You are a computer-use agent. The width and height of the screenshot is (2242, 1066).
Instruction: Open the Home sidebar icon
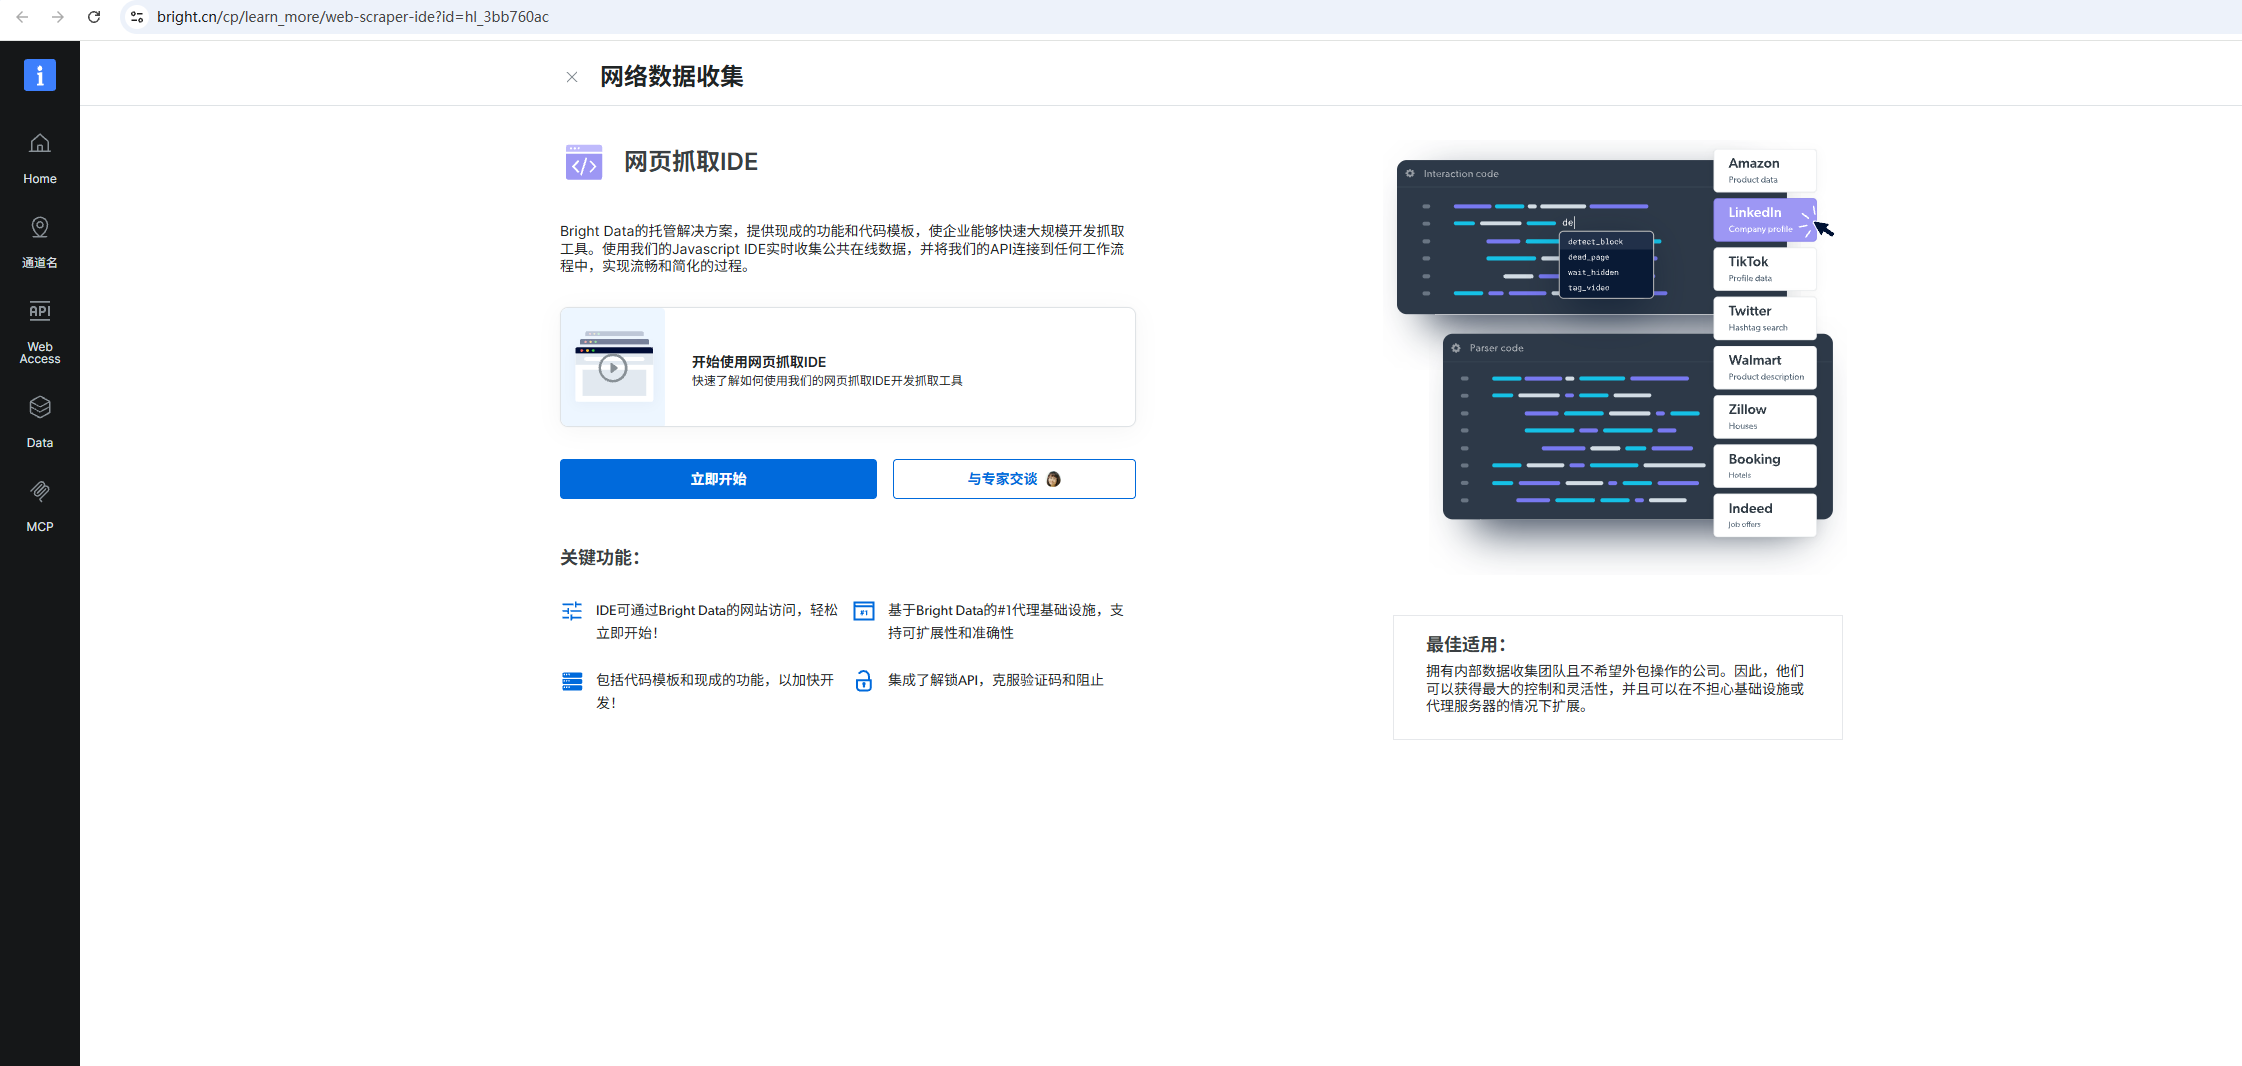(40, 144)
